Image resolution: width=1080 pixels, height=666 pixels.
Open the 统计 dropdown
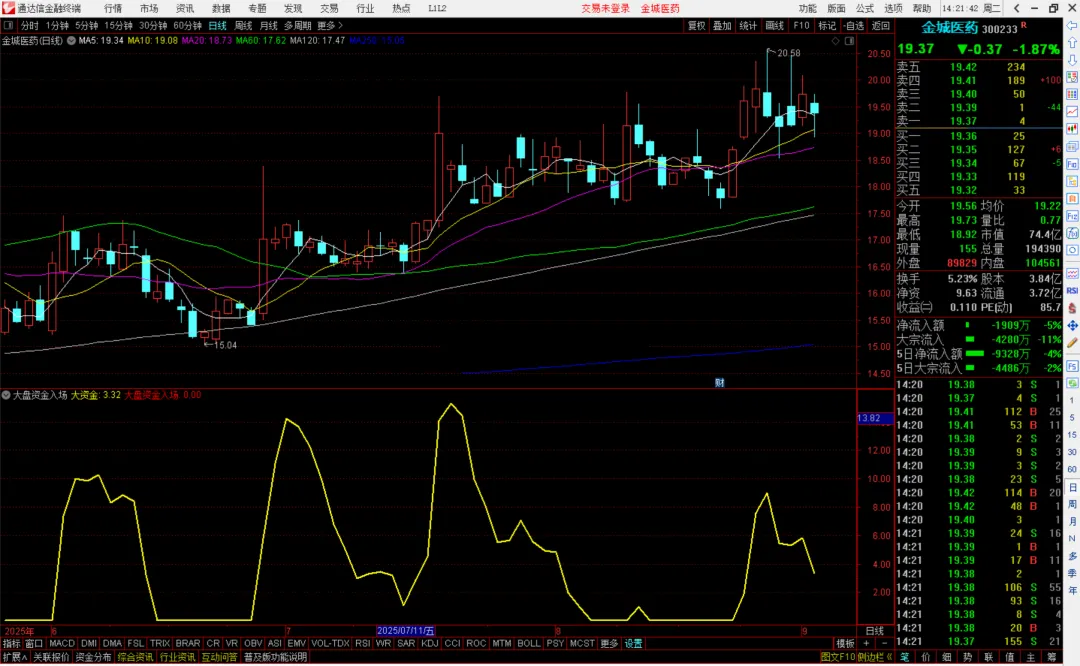tap(748, 25)
